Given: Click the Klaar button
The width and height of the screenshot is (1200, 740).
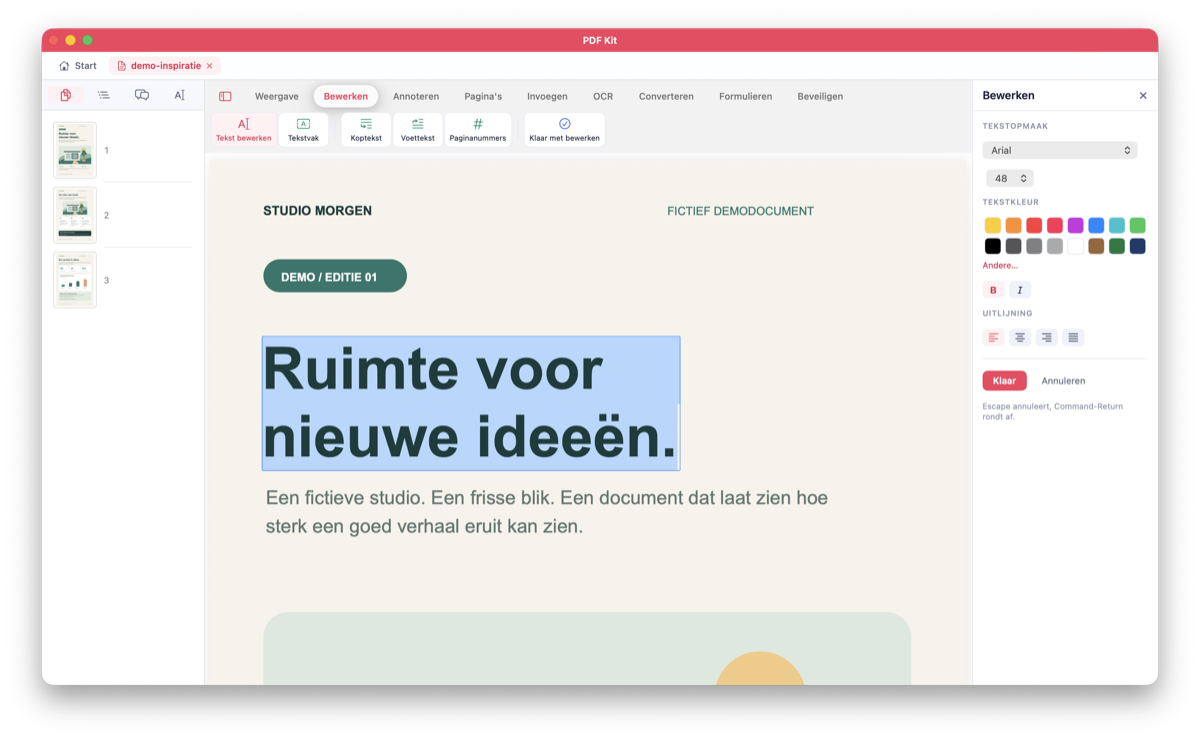Looking at the screenshot, I should click(1004, 381).
